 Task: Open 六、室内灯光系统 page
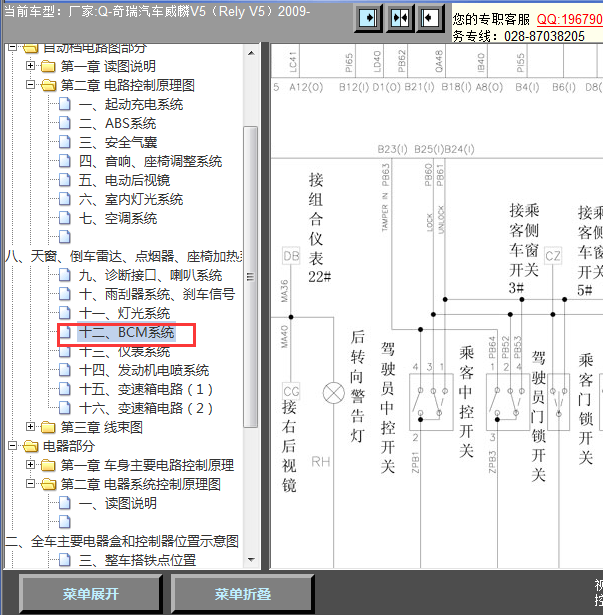tap(131, 199)
